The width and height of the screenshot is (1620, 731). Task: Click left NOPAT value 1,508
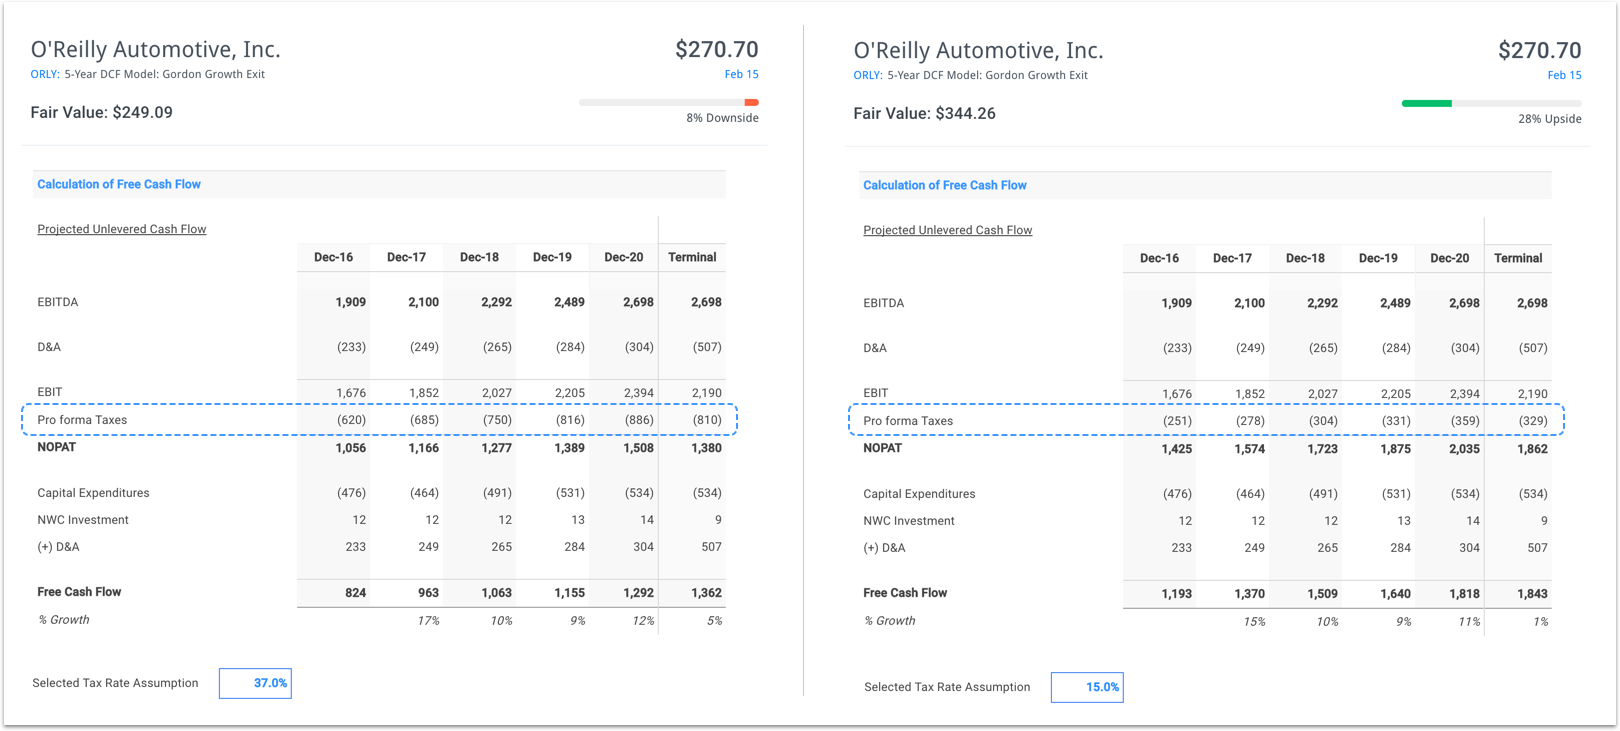(x=638, y=448)
